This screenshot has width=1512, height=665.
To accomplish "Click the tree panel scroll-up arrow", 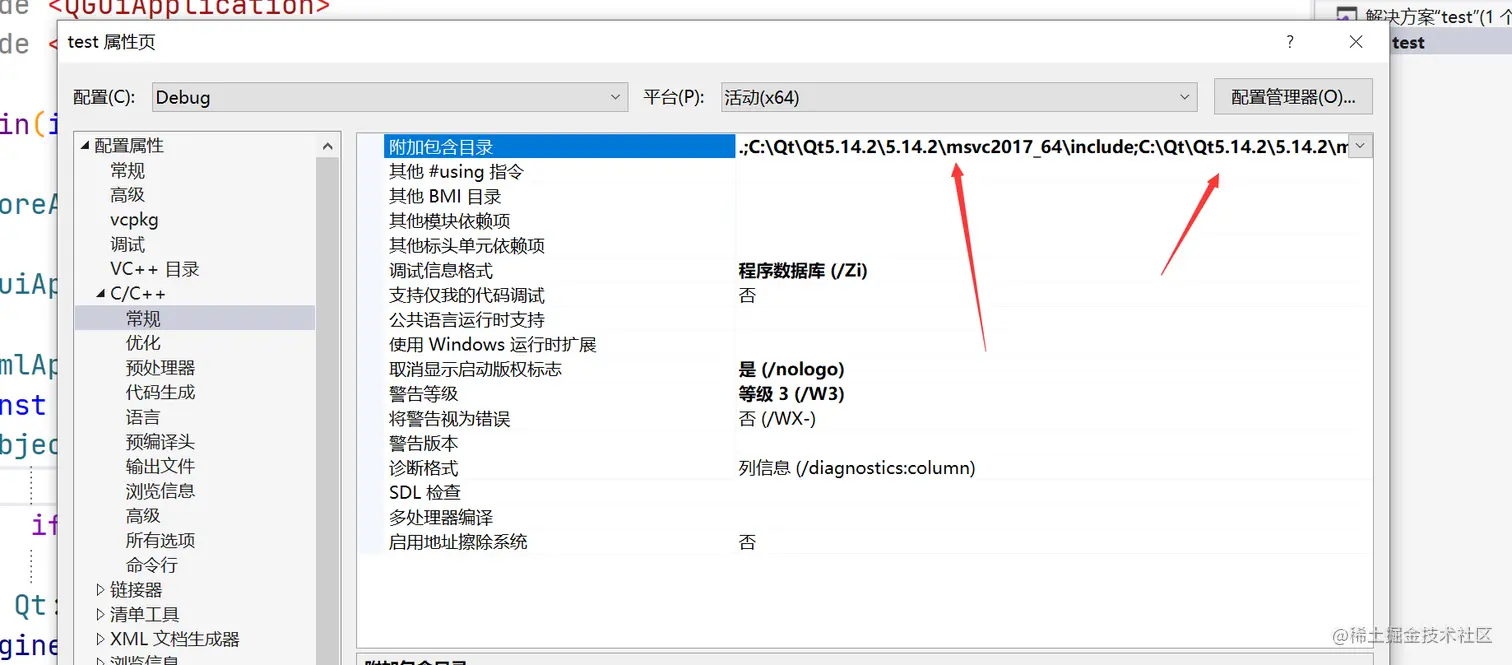I will (328, 146).
